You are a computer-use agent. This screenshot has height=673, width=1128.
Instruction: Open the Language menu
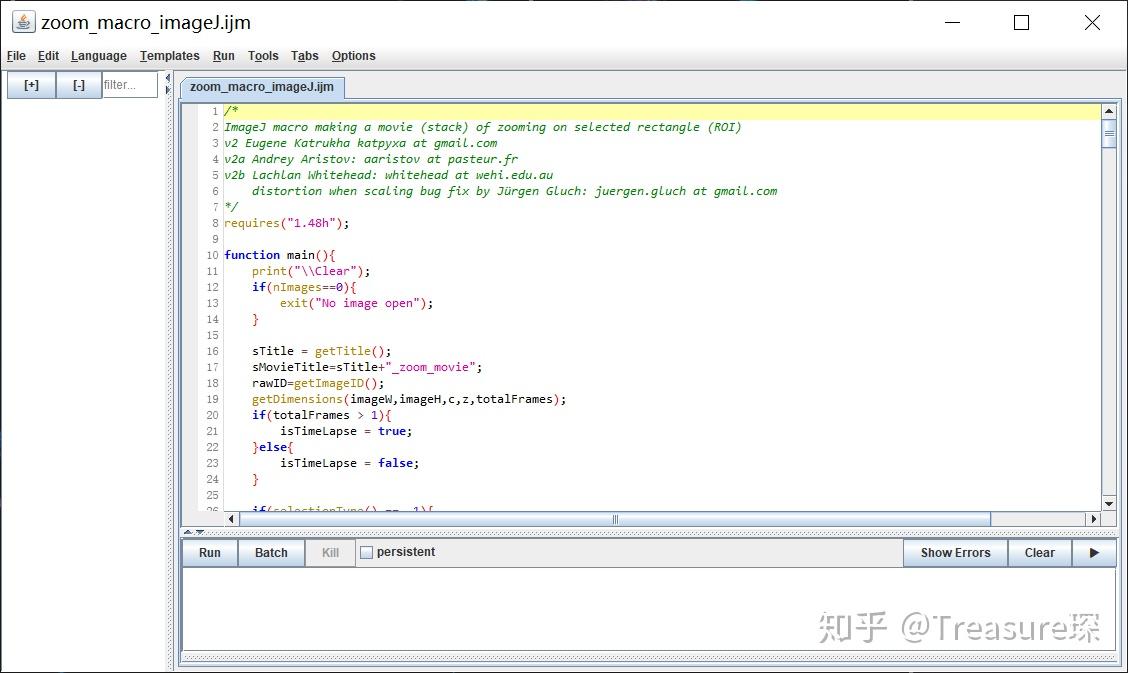tap(99, 56)
